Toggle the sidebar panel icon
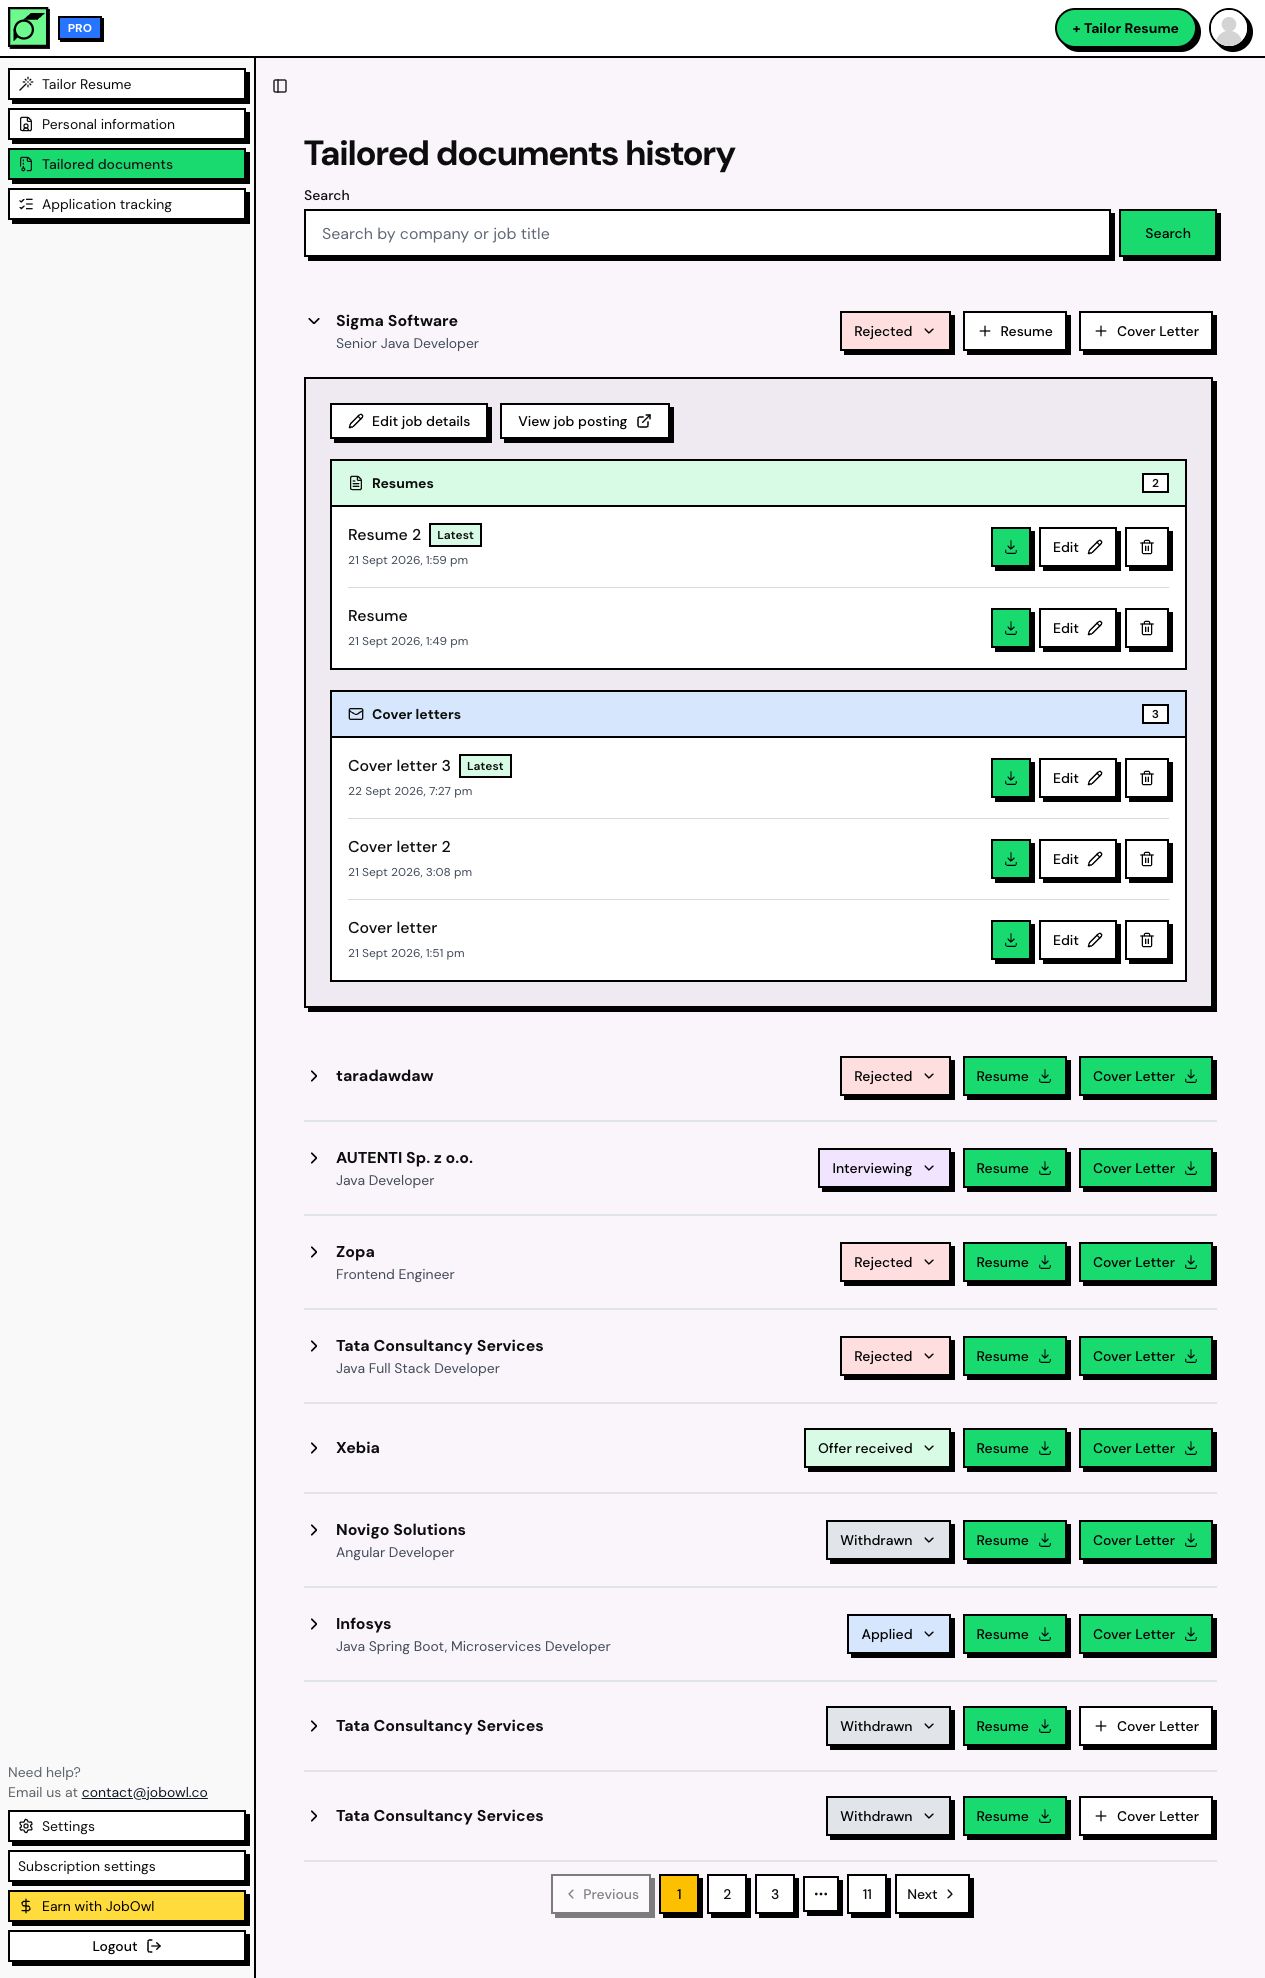Screen dimensions: 1265x1978 [280, 86]
